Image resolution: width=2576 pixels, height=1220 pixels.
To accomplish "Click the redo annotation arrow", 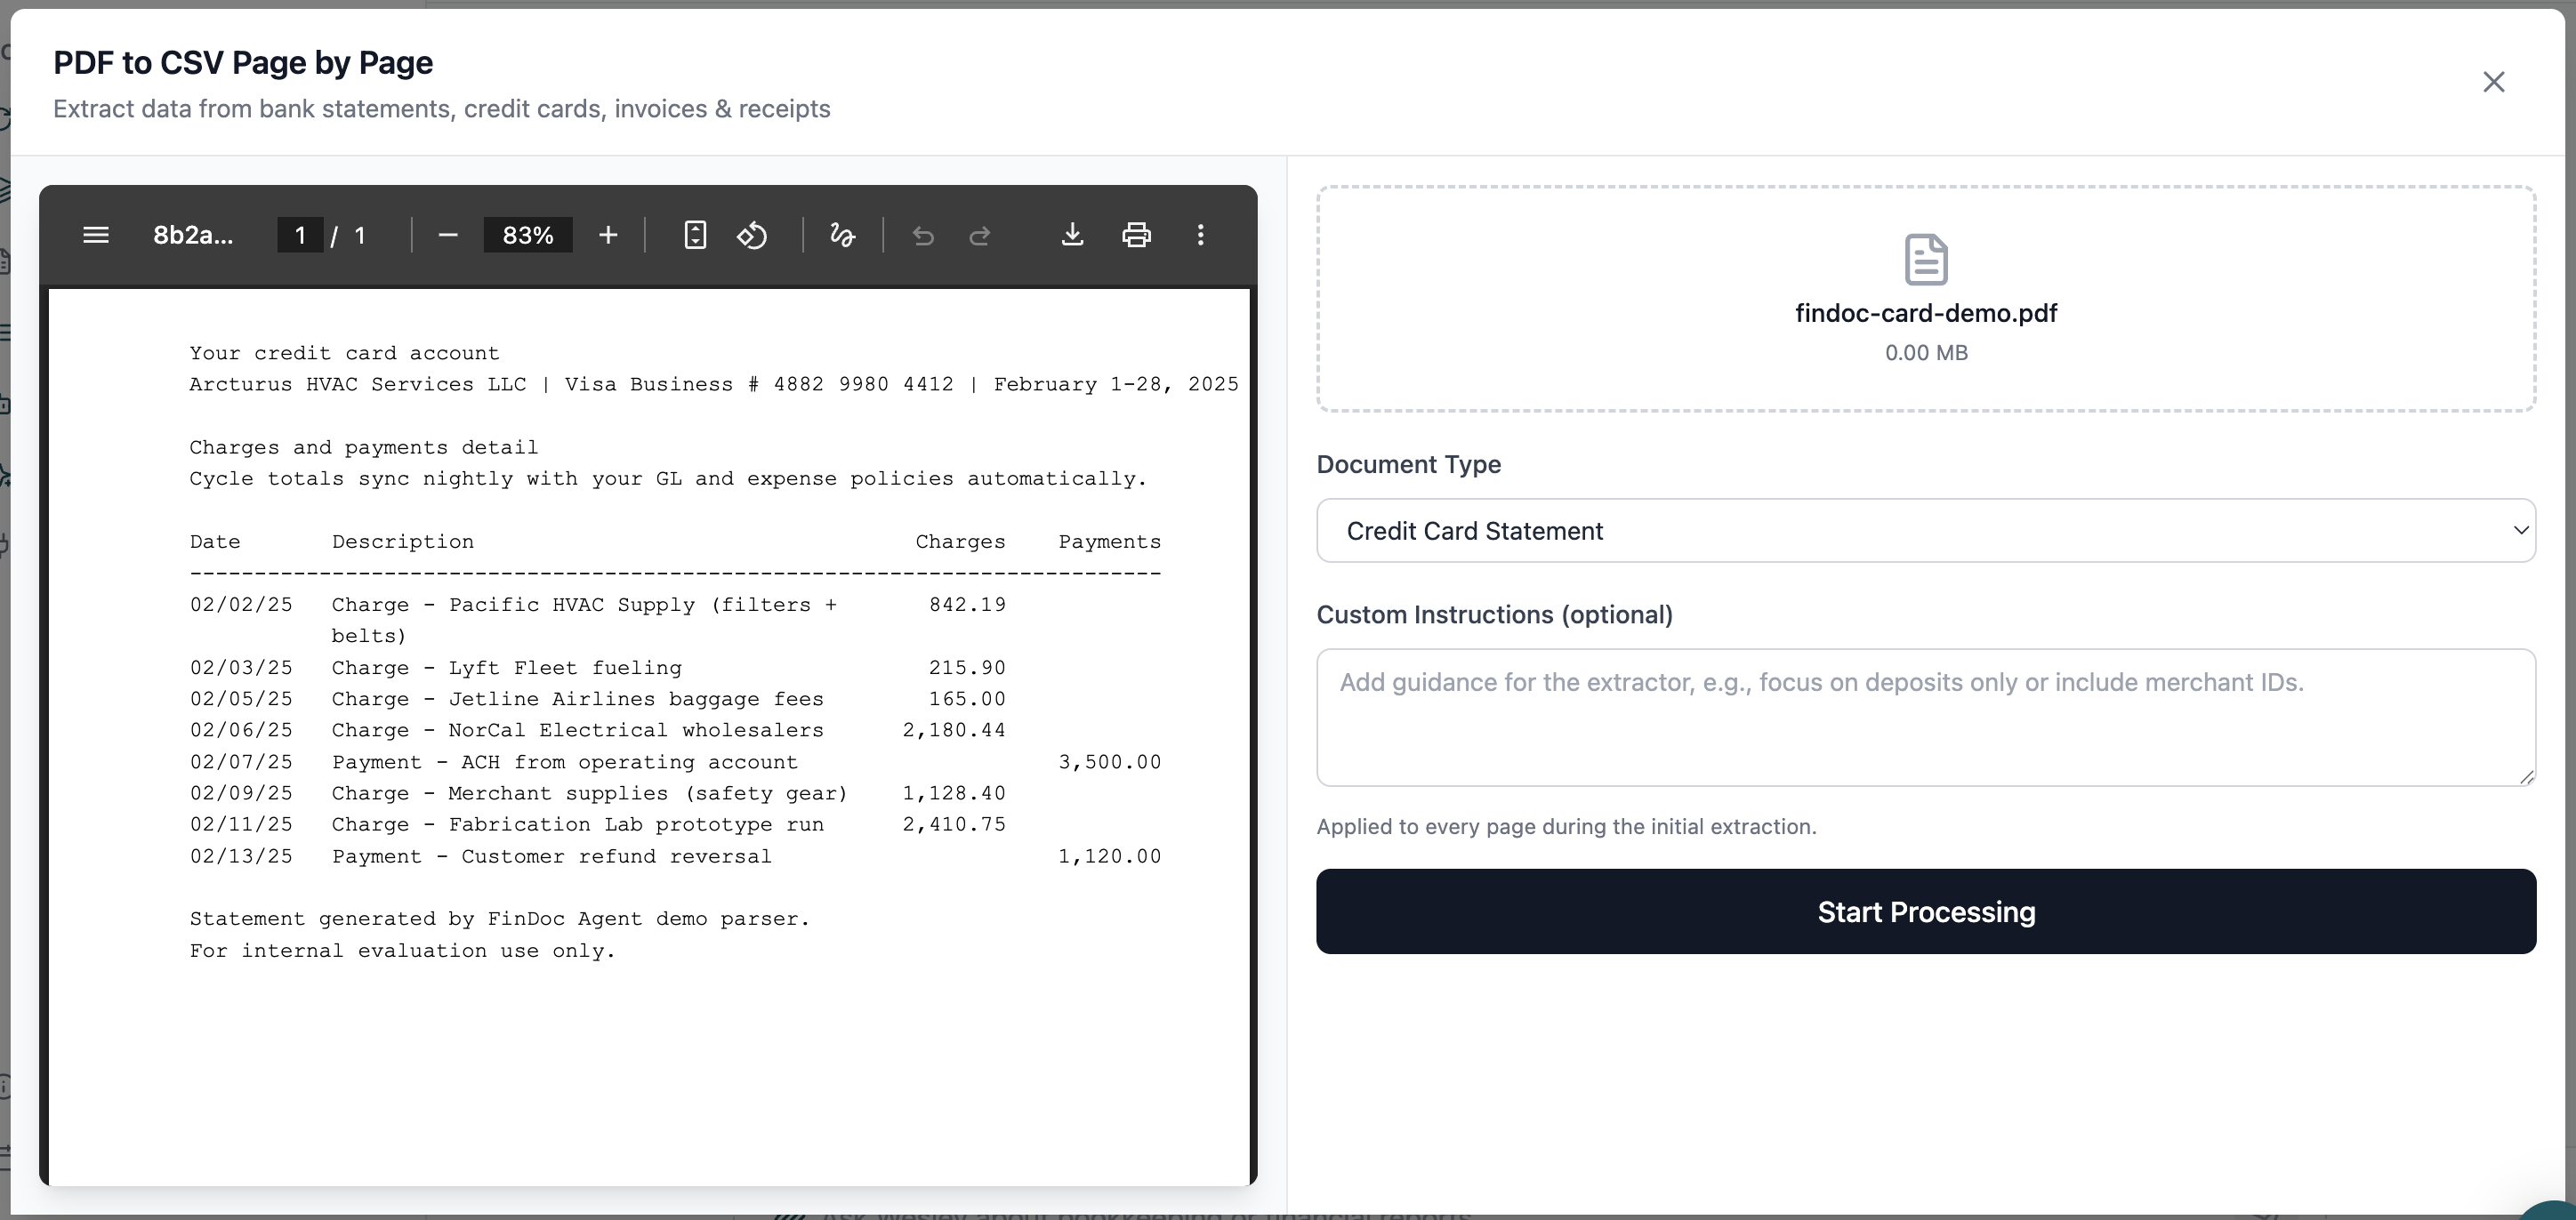I will coord(980,235).
